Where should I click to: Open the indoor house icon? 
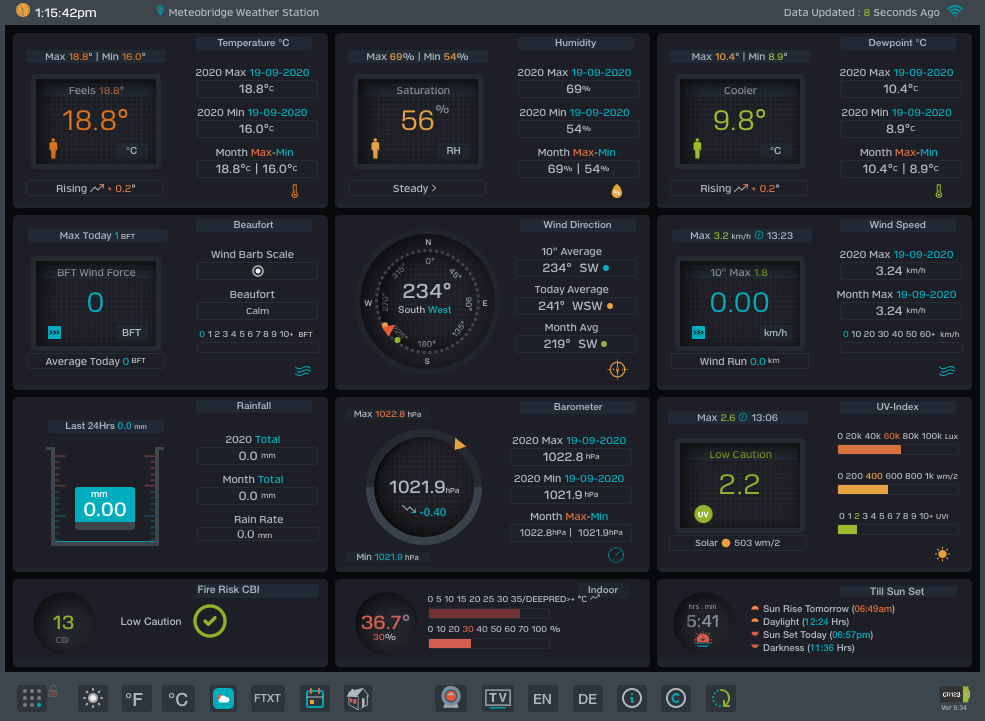point(358,698)
